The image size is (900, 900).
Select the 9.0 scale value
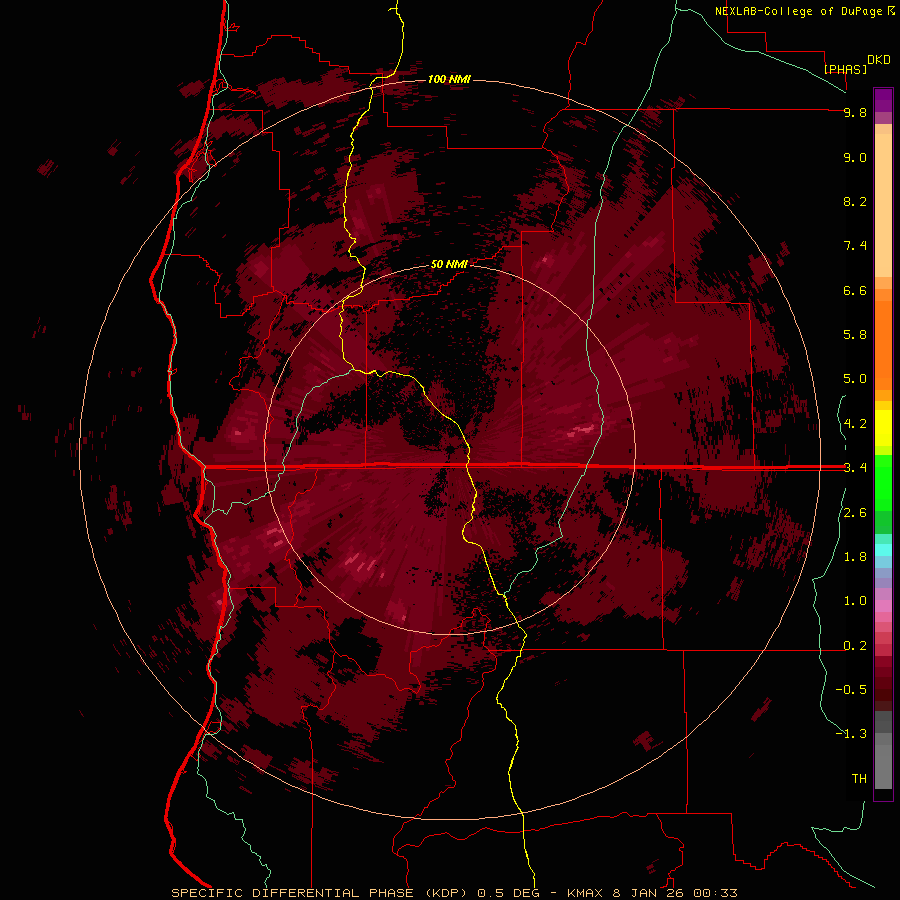855,157
